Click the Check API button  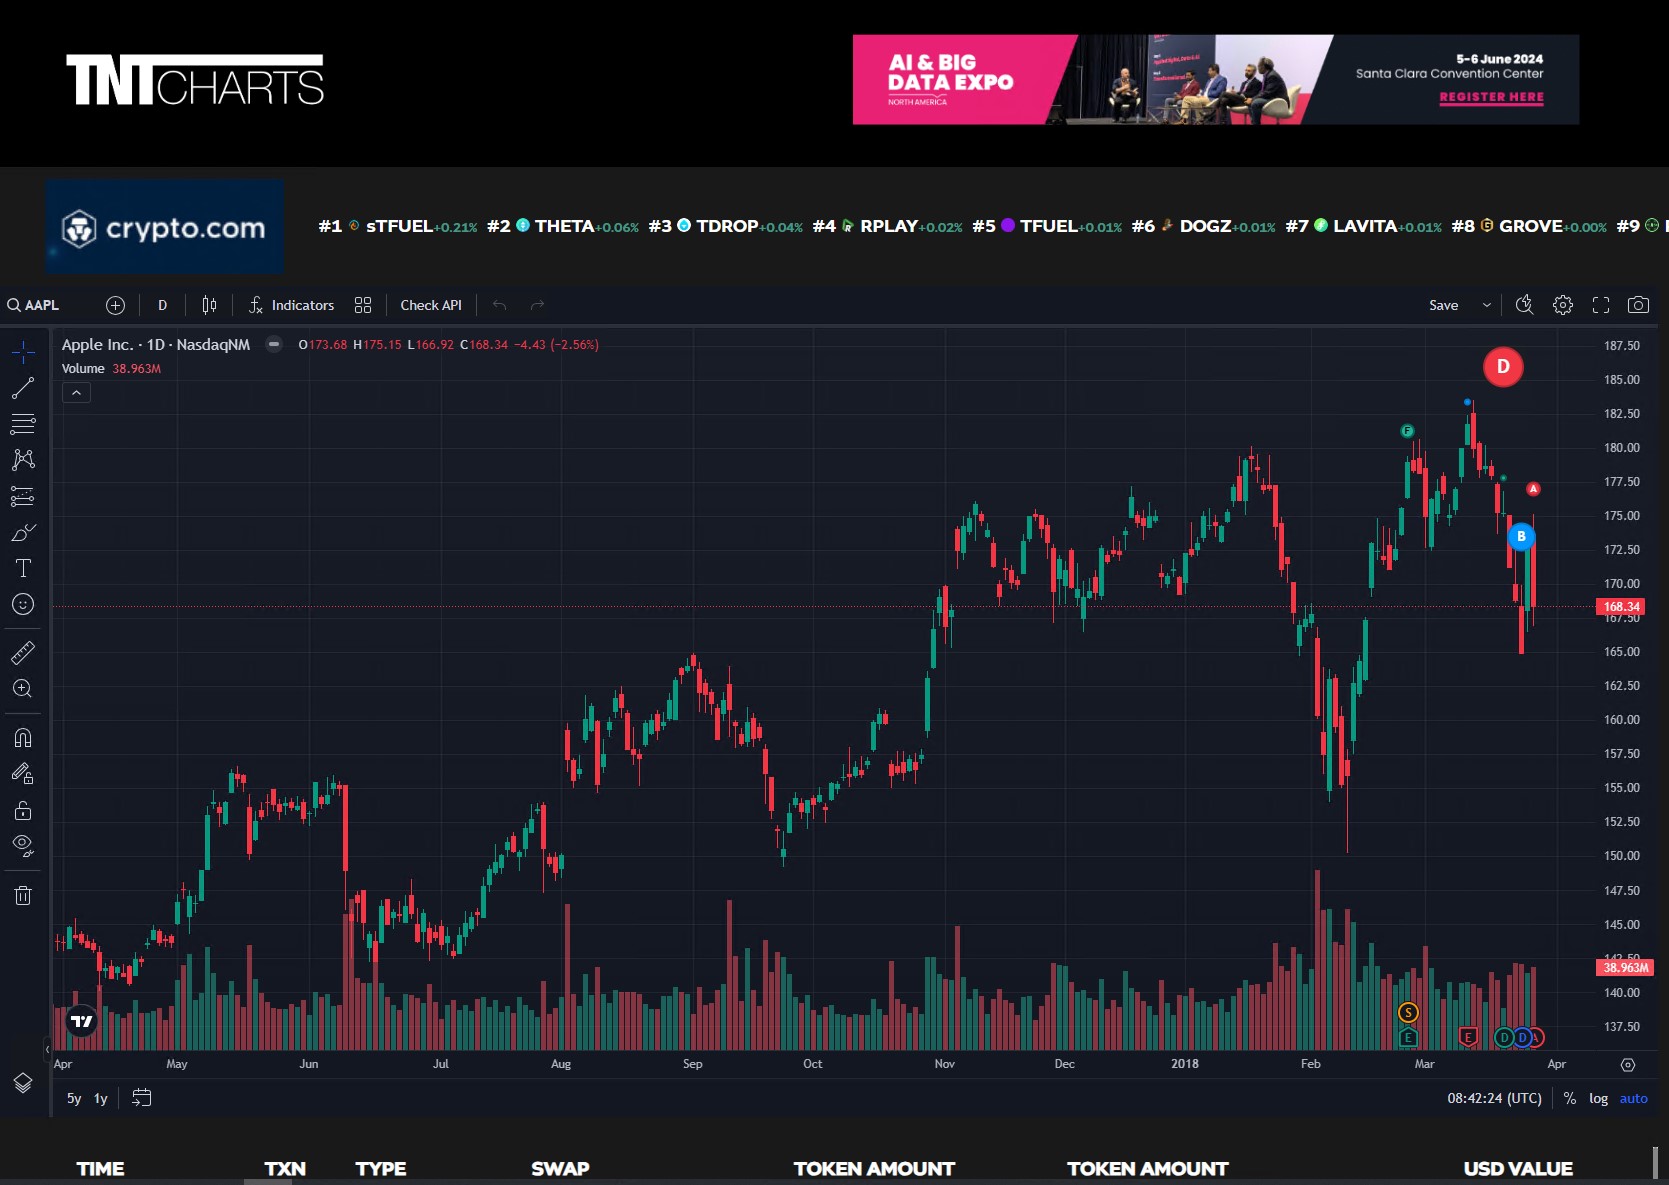pyautogui.click(x=431, y=305)
